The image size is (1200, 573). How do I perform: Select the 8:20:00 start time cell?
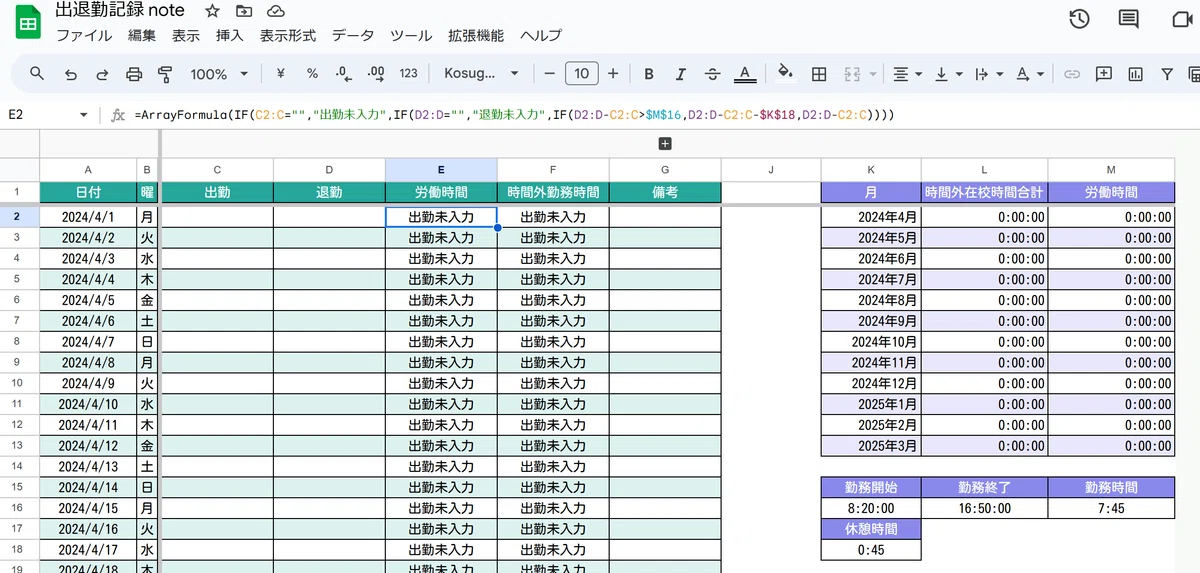tap(871, 508)
